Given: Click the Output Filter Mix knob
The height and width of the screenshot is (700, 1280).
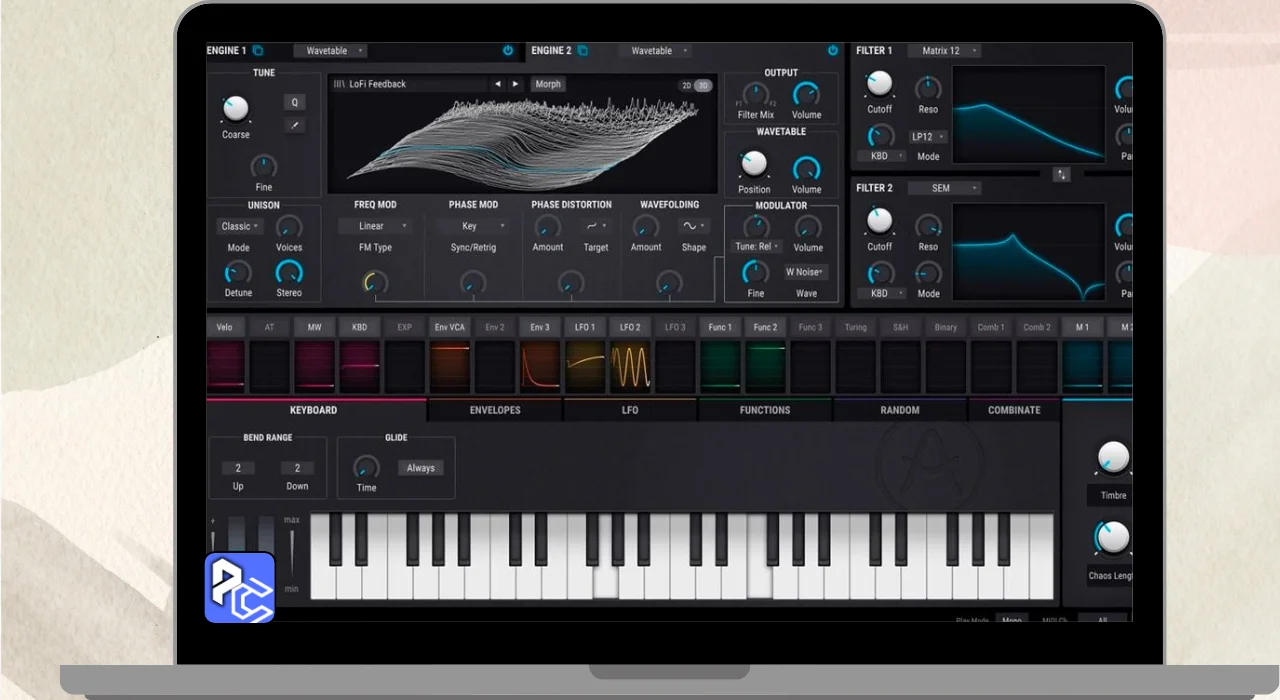Looking at the screenshot, I should pos(756,93).
